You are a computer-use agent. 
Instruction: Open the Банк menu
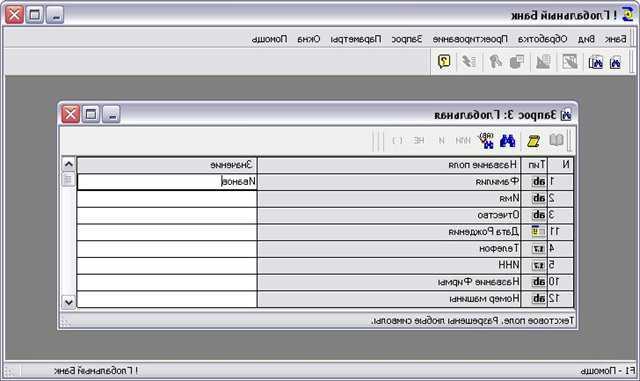[616, 39]
